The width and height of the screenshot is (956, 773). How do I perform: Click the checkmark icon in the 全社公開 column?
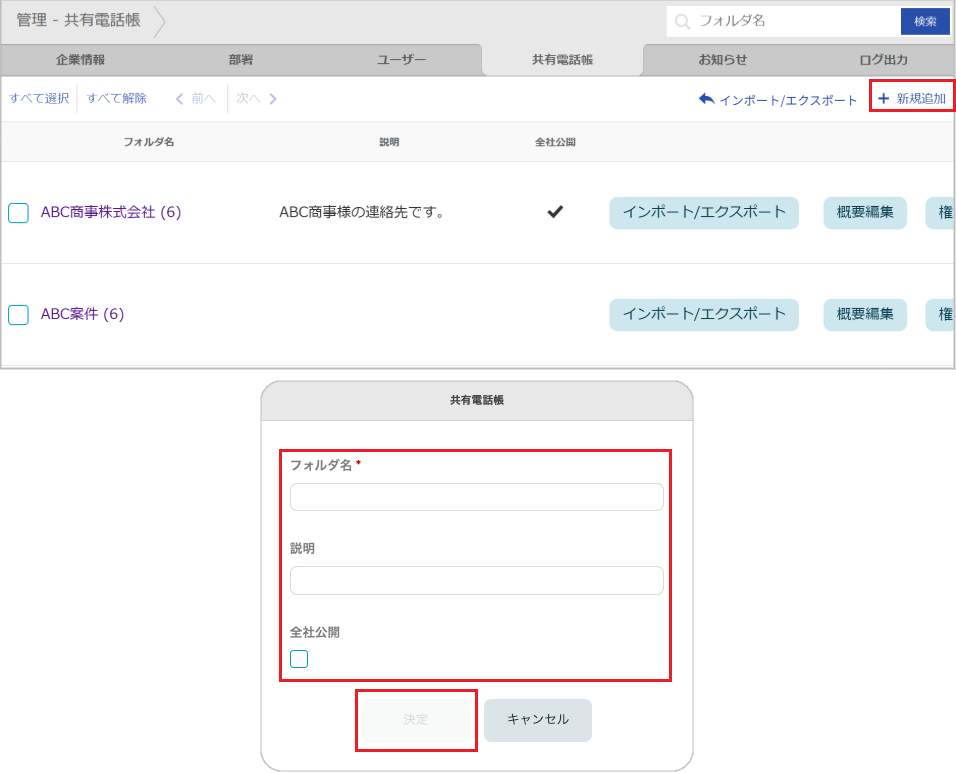pyautogui.click(x=554, y=212)
